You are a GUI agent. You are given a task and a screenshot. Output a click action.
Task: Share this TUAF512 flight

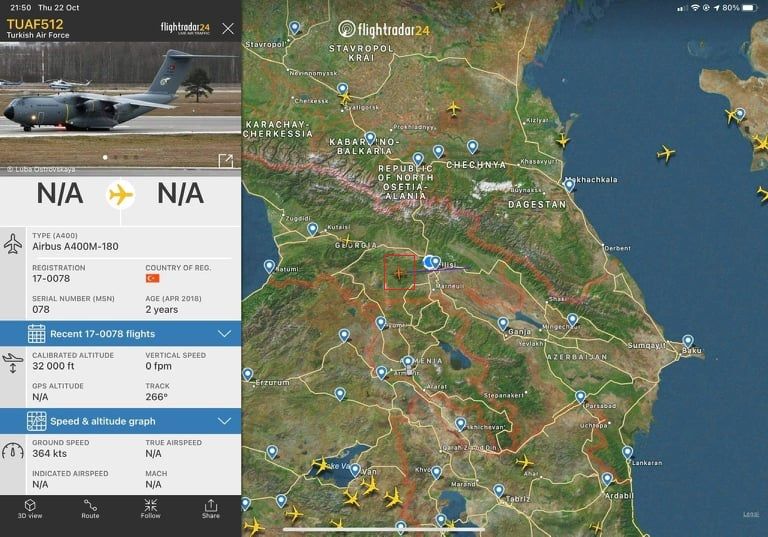click(211, 509)
